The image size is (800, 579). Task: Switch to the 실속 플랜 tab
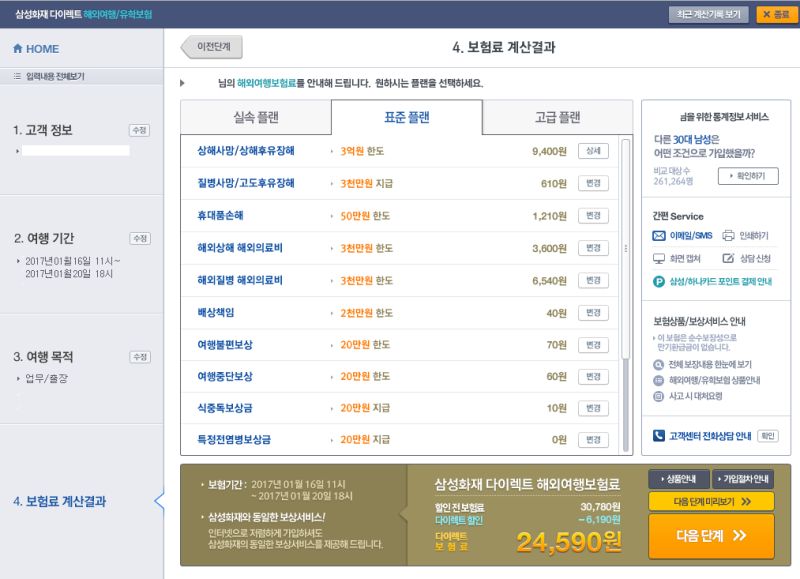(256, 117)
